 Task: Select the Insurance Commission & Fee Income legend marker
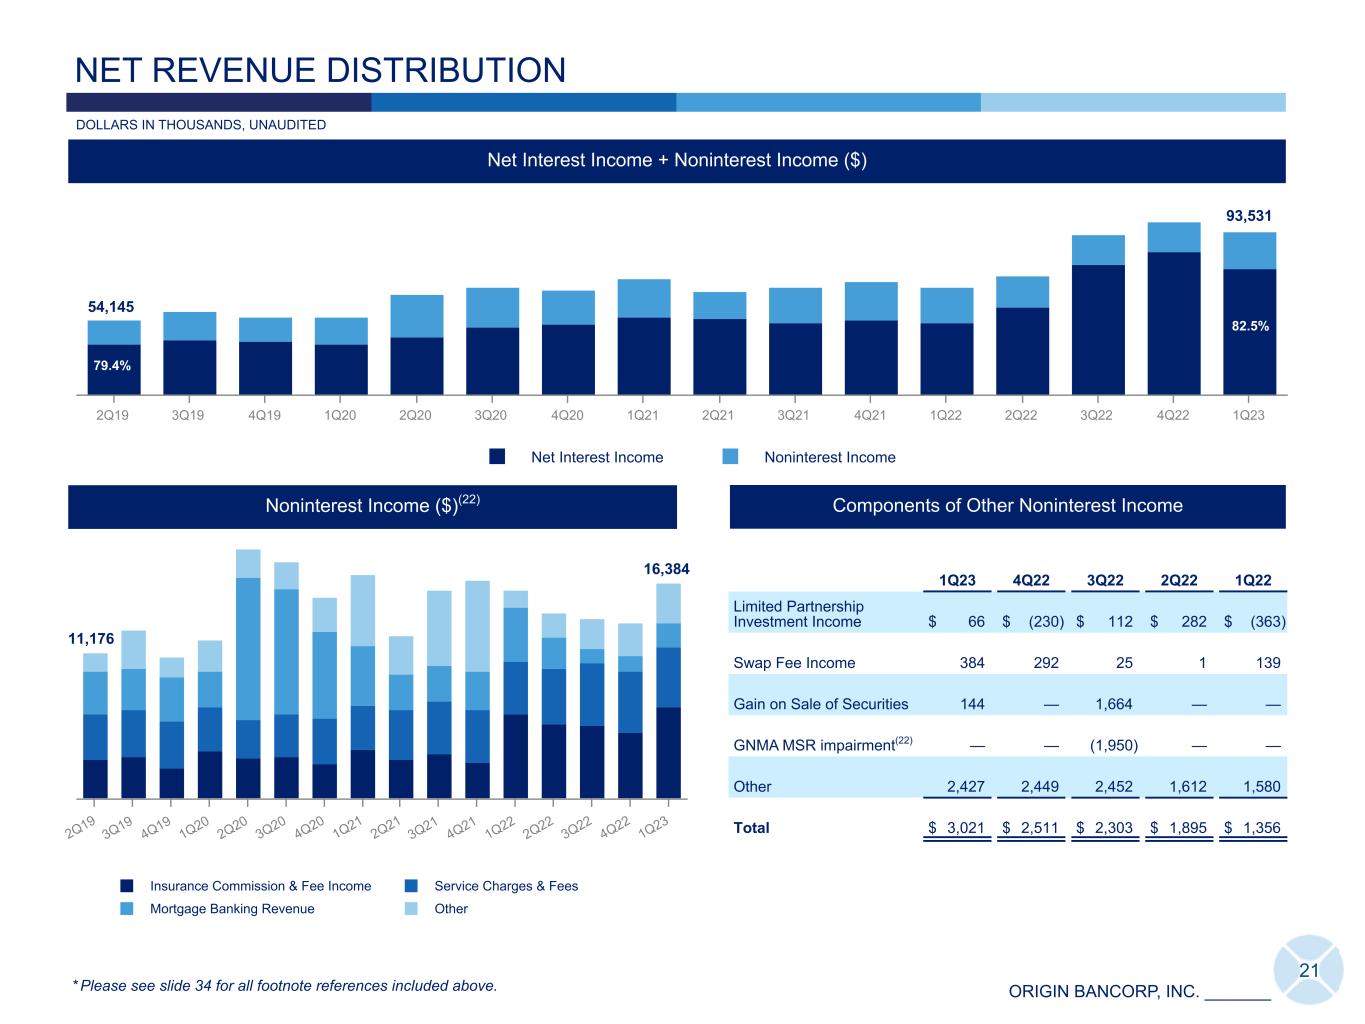[x=127, y=886]
